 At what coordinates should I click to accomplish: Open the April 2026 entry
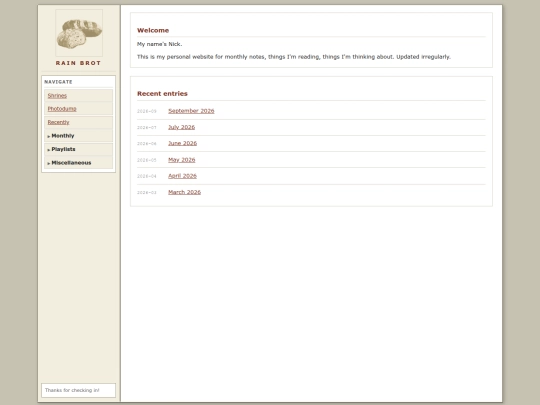tap(182, 176)
